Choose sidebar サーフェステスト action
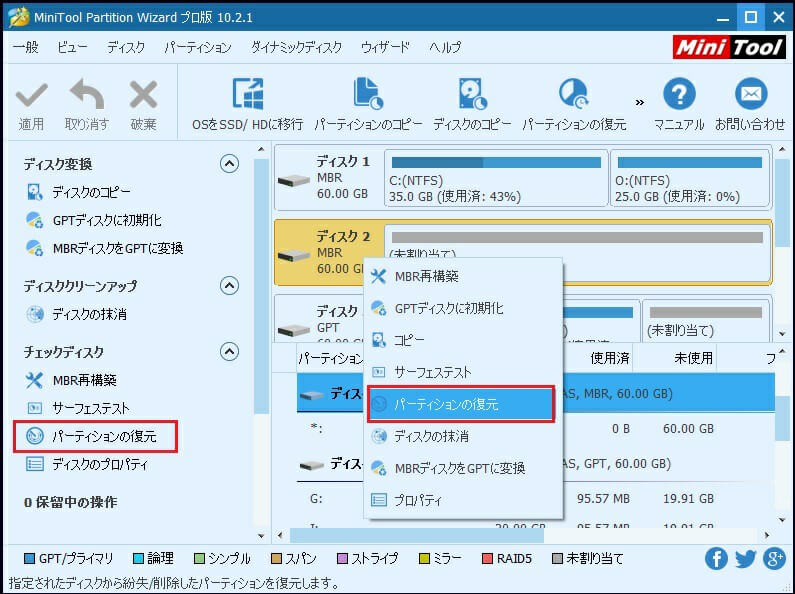Viewport: 795px width, 594px height. 77,408
